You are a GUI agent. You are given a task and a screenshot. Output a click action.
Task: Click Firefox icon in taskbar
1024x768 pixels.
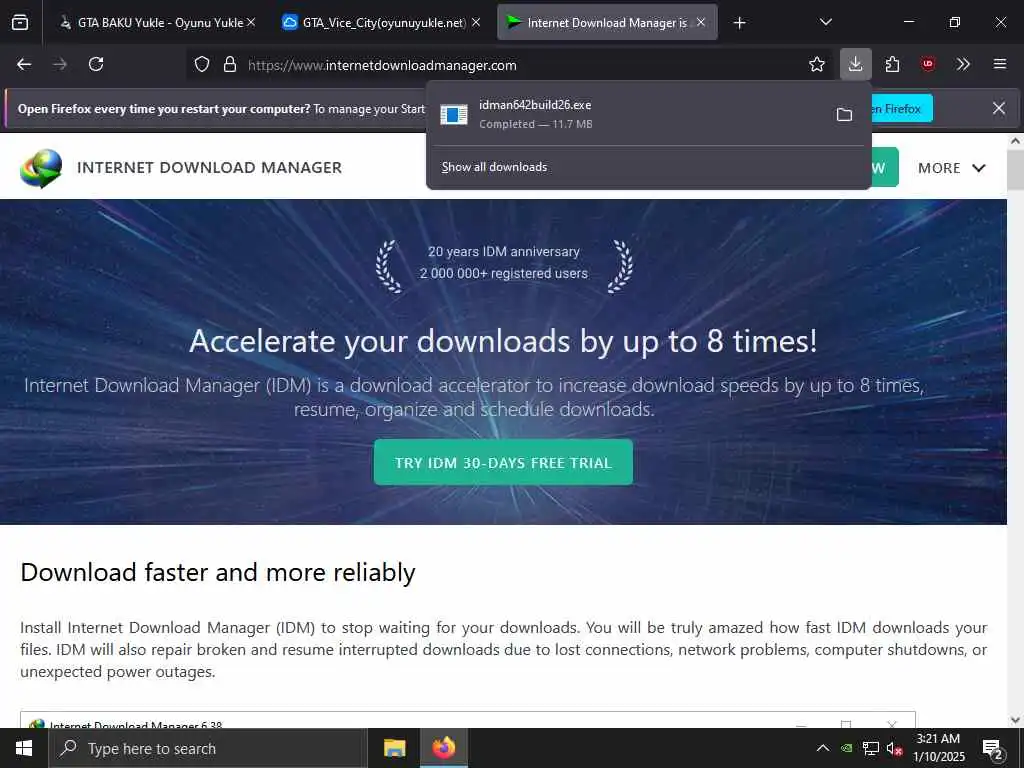coord(443,748)
